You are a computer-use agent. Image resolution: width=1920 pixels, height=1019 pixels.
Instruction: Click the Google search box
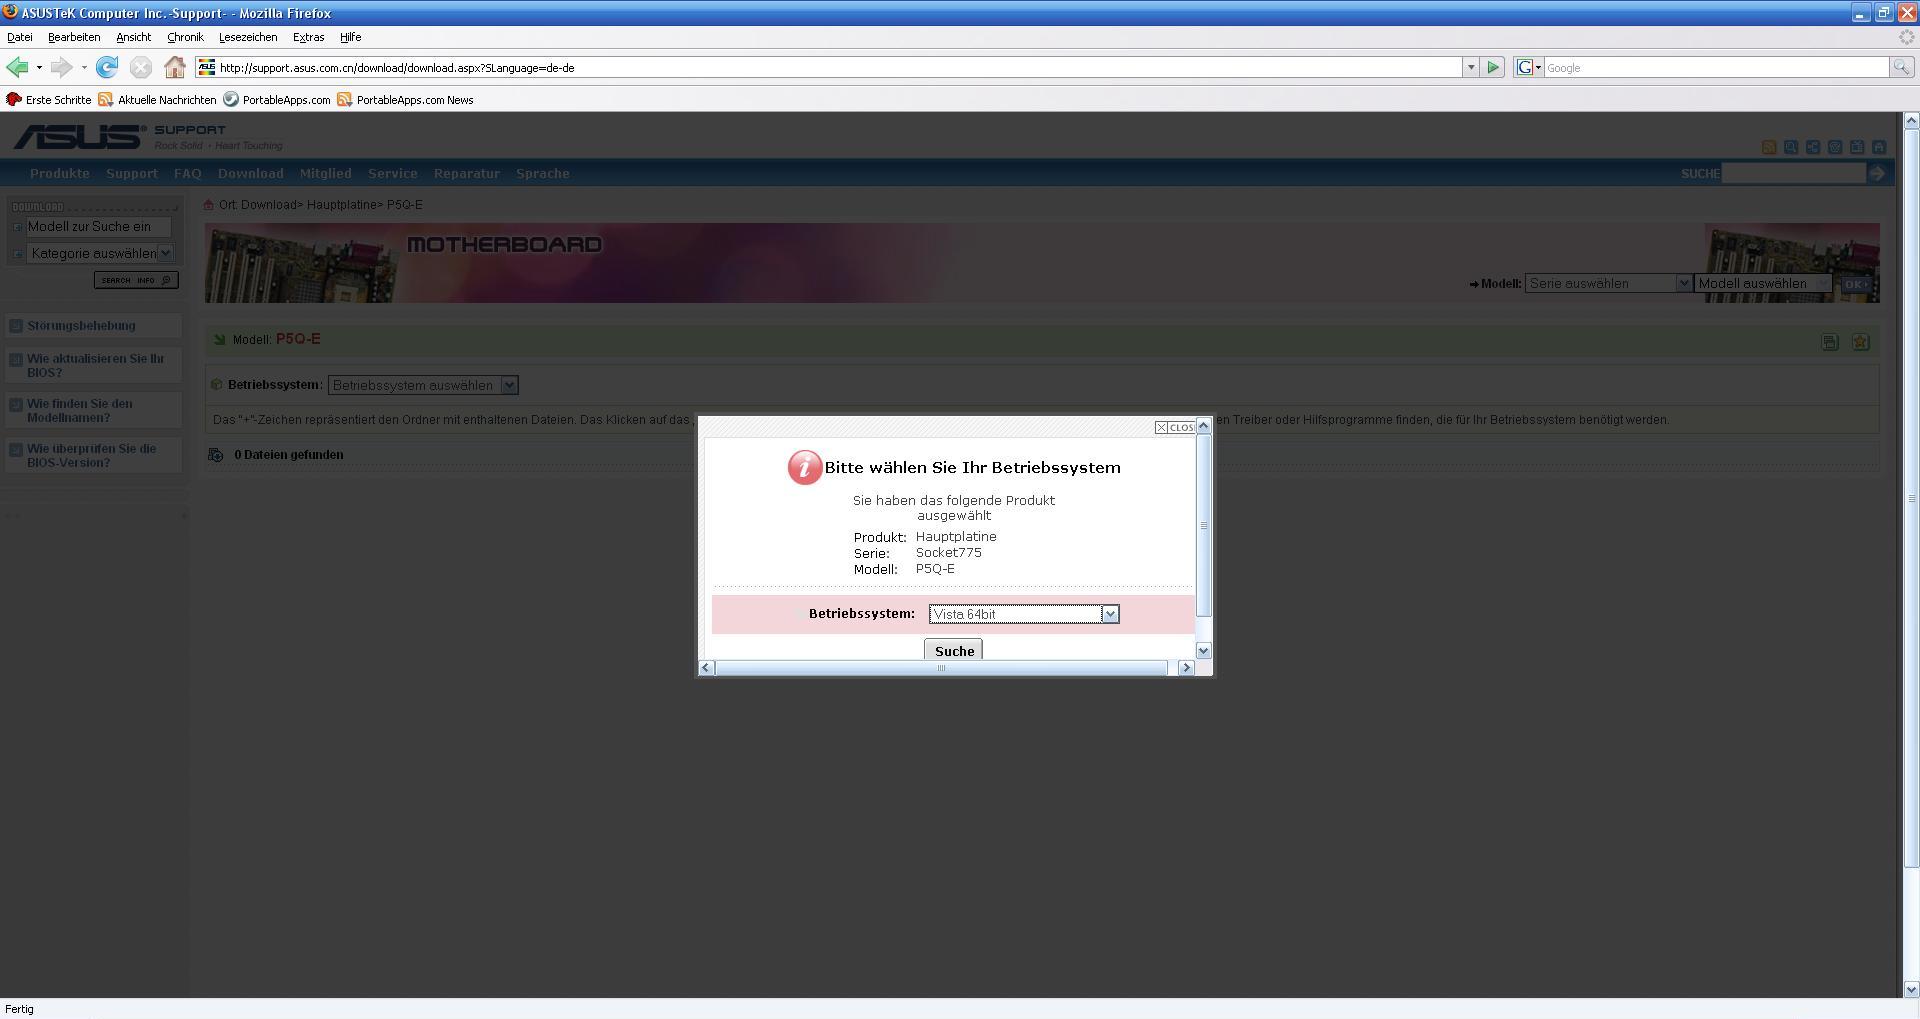pos(1716,68)
